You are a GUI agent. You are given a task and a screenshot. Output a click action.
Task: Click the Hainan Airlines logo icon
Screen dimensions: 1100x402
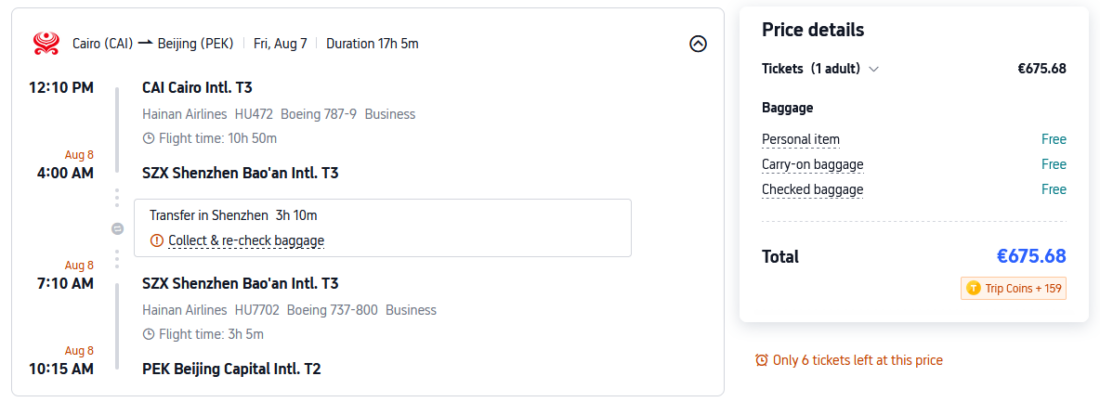[46, 43]
